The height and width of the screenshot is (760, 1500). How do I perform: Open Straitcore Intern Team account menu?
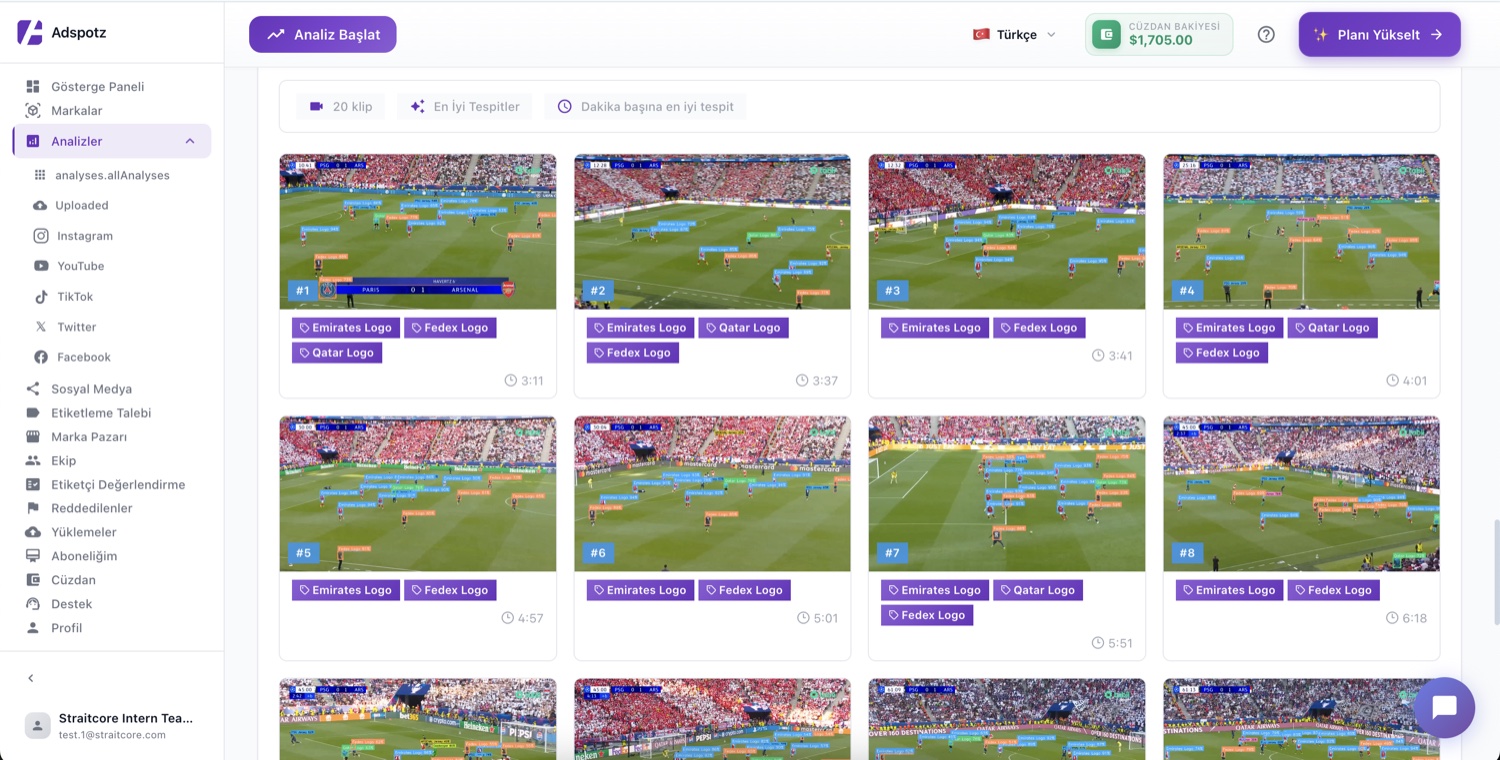click(112, 725)
